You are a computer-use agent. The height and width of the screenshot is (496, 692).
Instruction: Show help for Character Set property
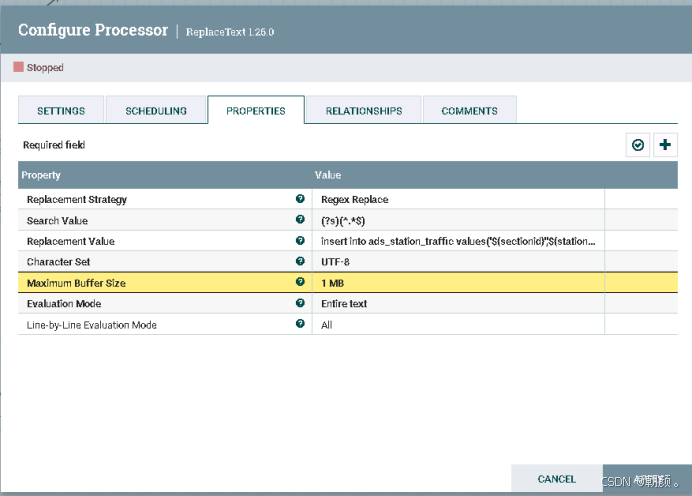300,261
